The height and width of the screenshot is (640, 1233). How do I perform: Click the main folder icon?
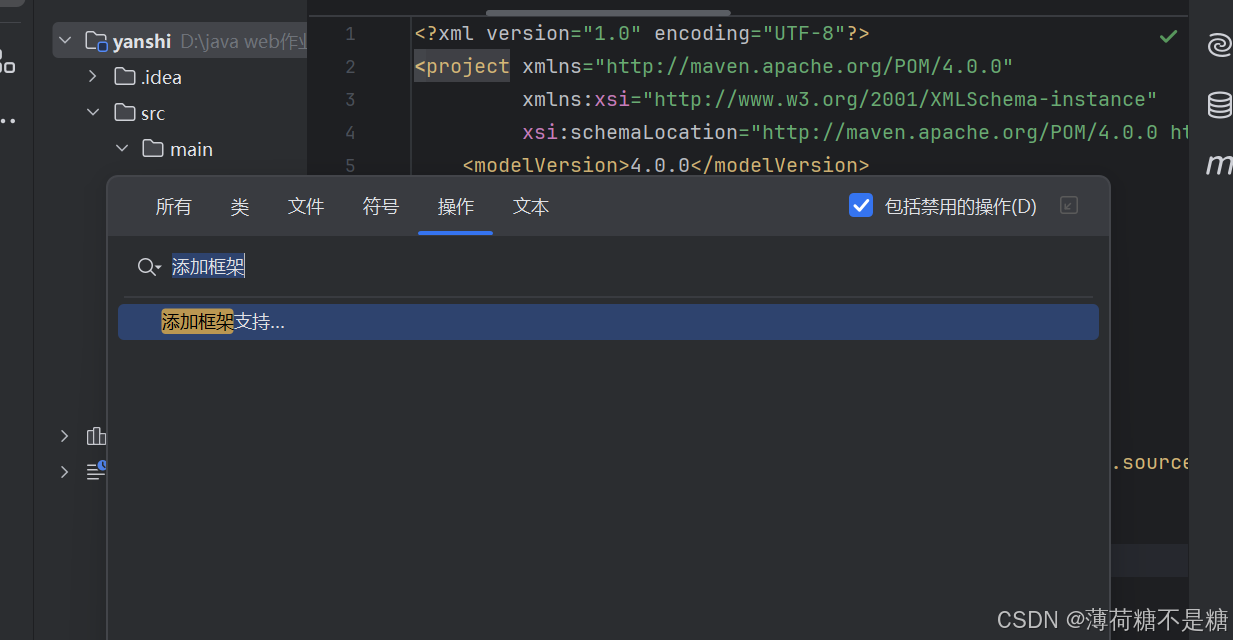(x=153, y=149)
